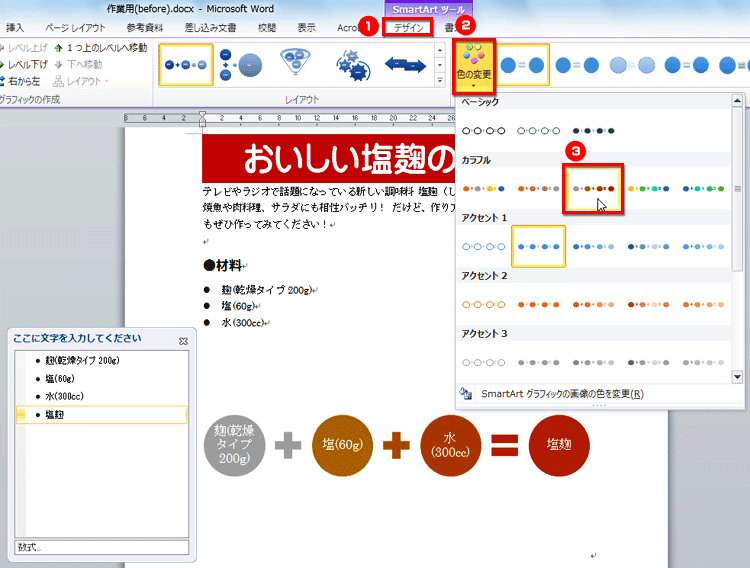The height and width of the screenshot is (568, 750).
Task: Choose second Basic light outline color option
Action: pos(539,131)
